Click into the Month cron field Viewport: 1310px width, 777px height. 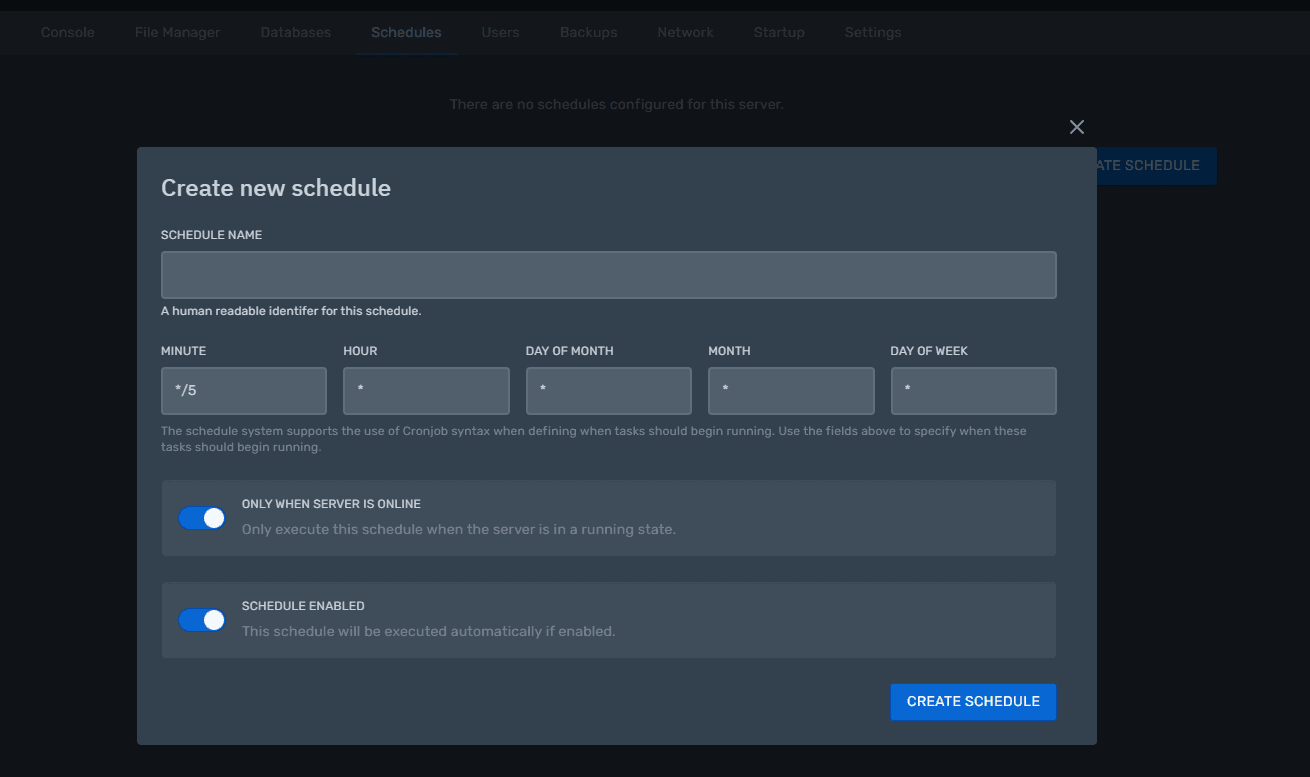pos(791,391)
